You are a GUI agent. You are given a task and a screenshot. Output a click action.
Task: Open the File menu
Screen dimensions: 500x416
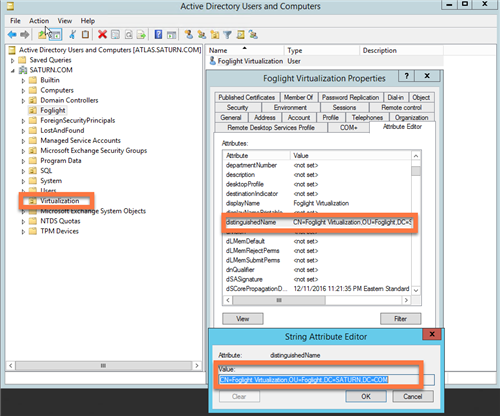[x=15, y=21]
